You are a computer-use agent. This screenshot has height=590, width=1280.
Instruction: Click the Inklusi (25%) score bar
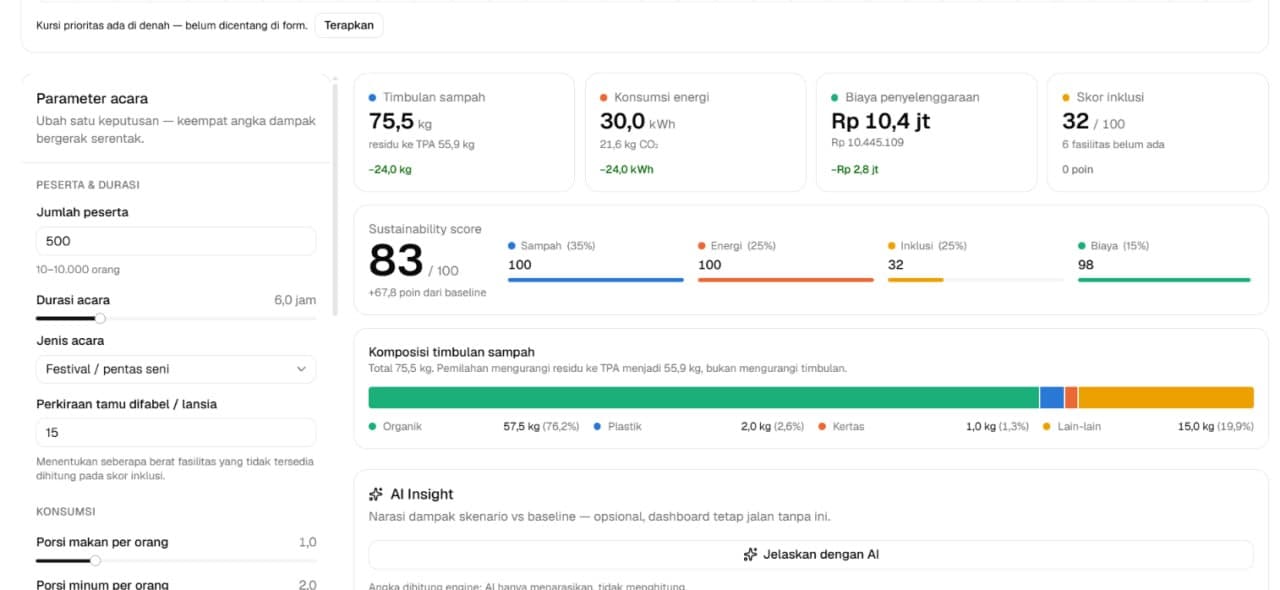976,280
